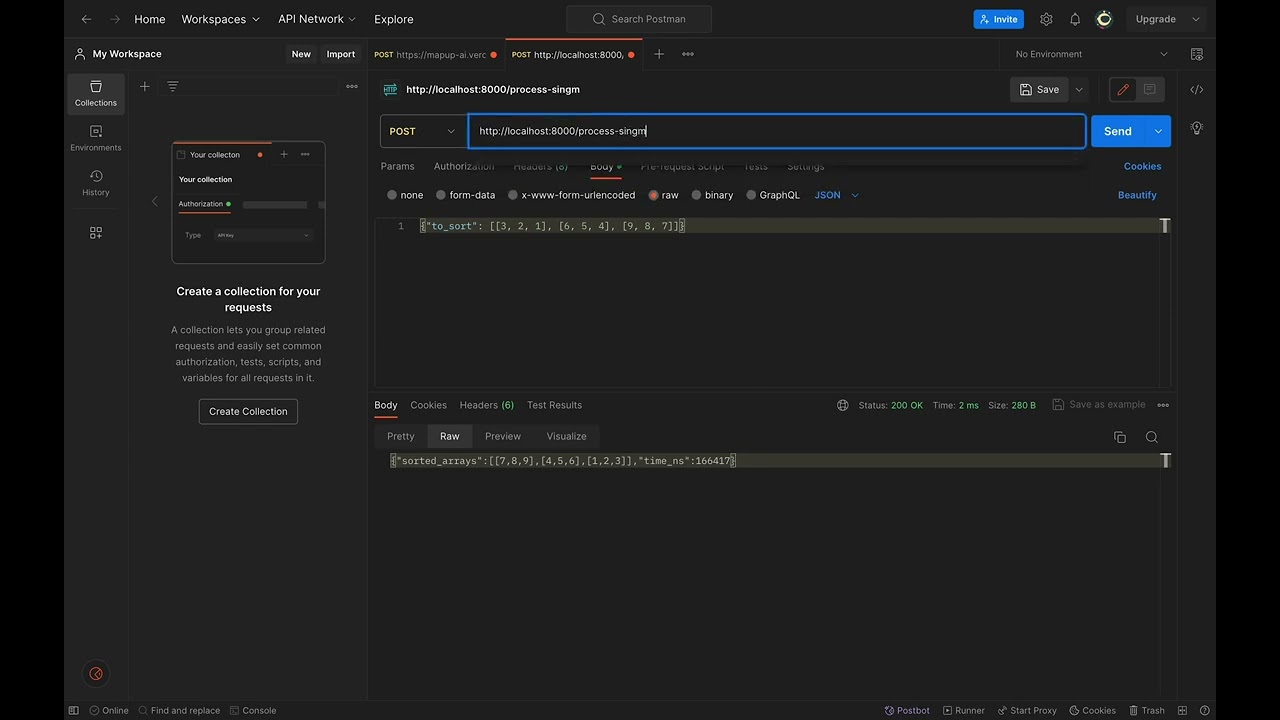Image resolution: width=1280 pixels, height=720 pixels.
Task: Open the request comments icon
Action: [x=1150, y=90]
